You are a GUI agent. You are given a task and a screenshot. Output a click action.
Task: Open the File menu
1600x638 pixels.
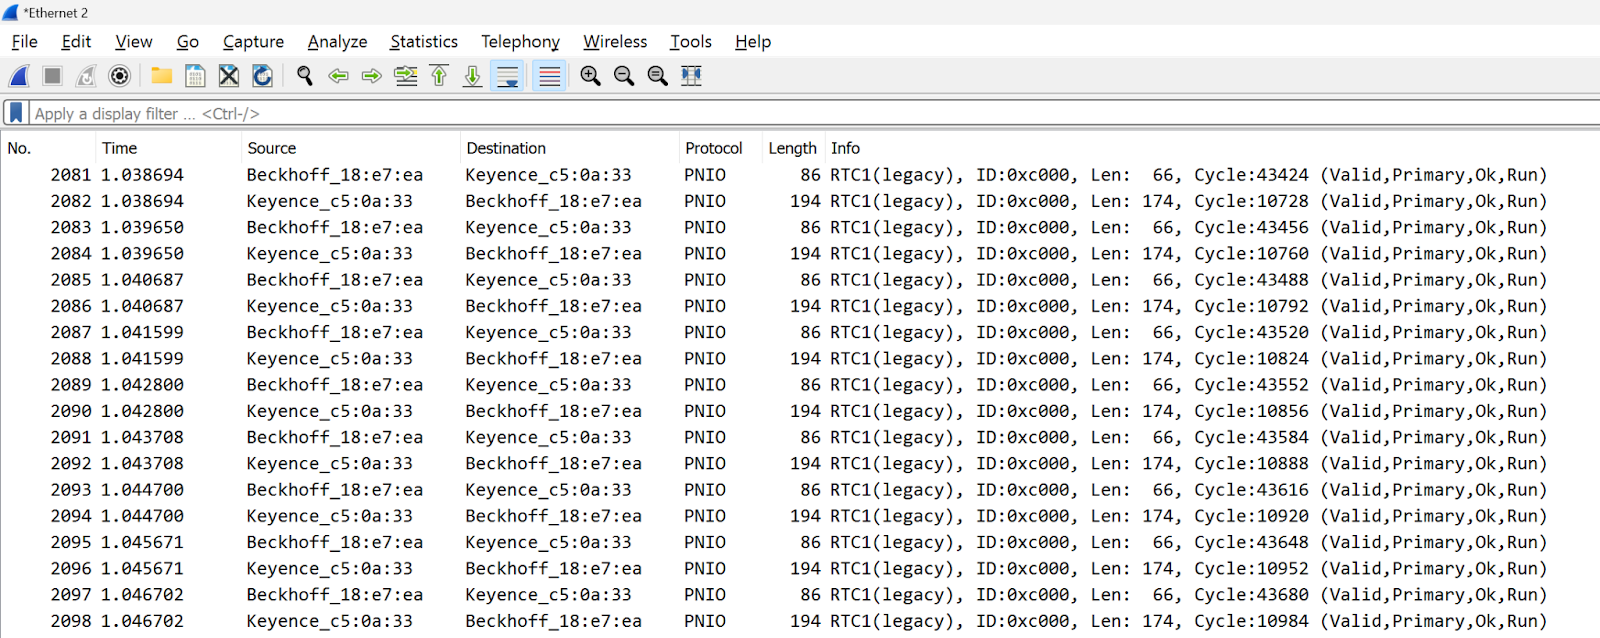[25, 42]
